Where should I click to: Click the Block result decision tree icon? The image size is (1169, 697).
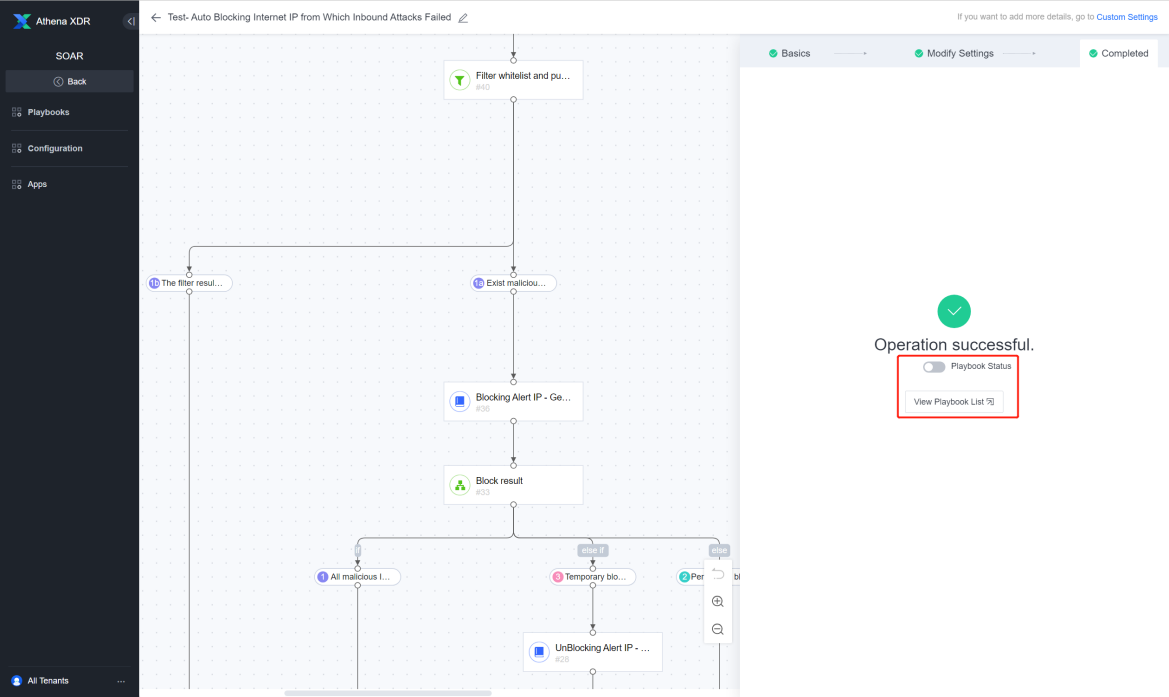tap(459, 485)
